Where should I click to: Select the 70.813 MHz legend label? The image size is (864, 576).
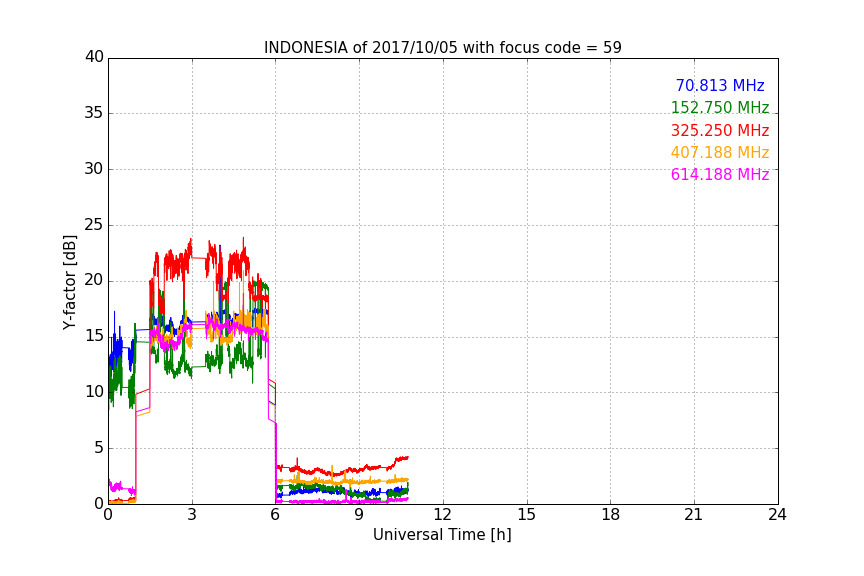point(720,85)
